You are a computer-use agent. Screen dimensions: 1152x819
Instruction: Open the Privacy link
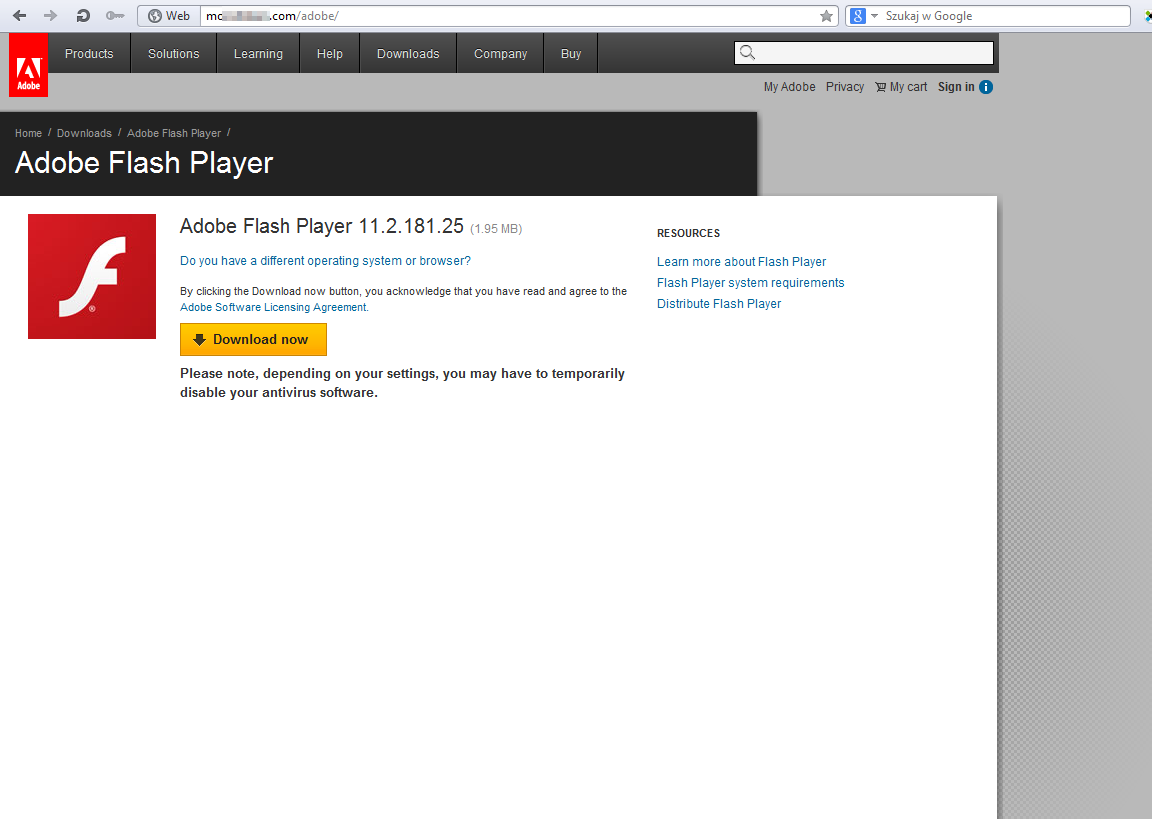(845, 87)
